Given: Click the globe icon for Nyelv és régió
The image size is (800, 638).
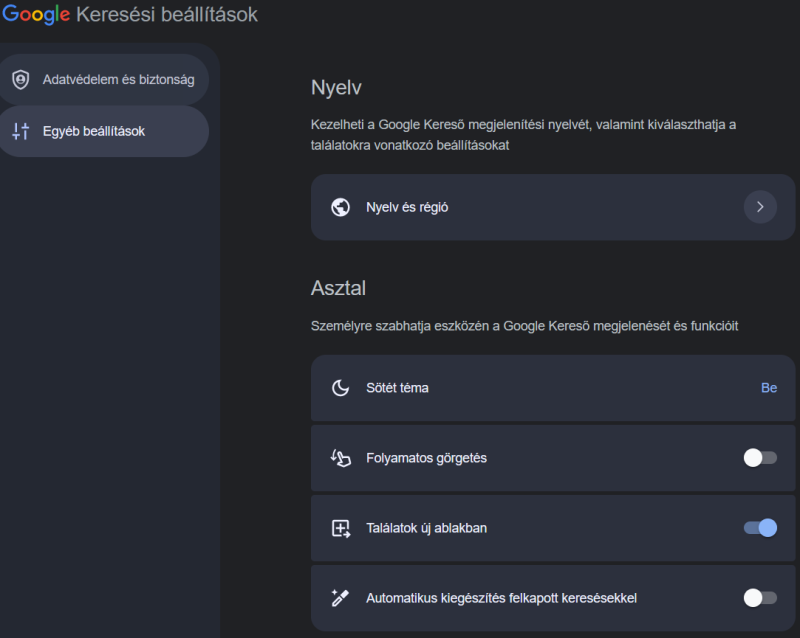Looking at the screenshot, I should [340, 207].
